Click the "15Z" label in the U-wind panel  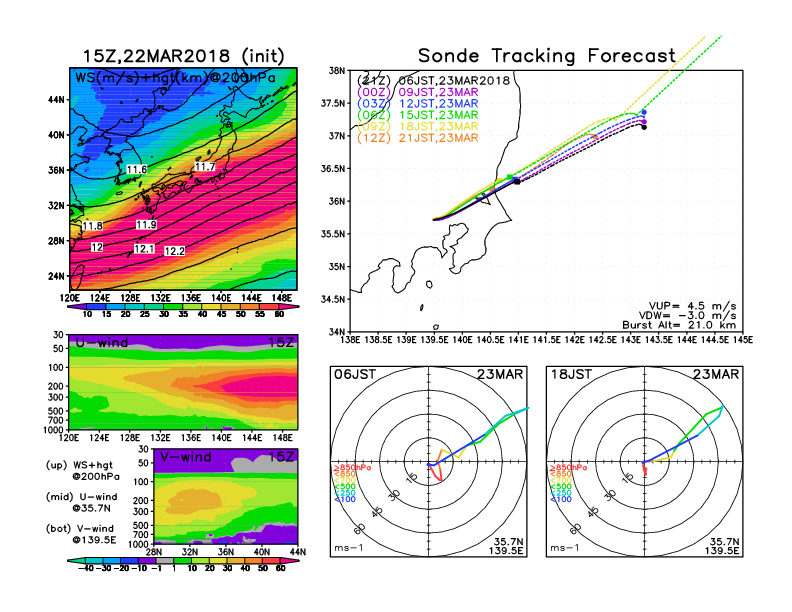tap(281, 342)
